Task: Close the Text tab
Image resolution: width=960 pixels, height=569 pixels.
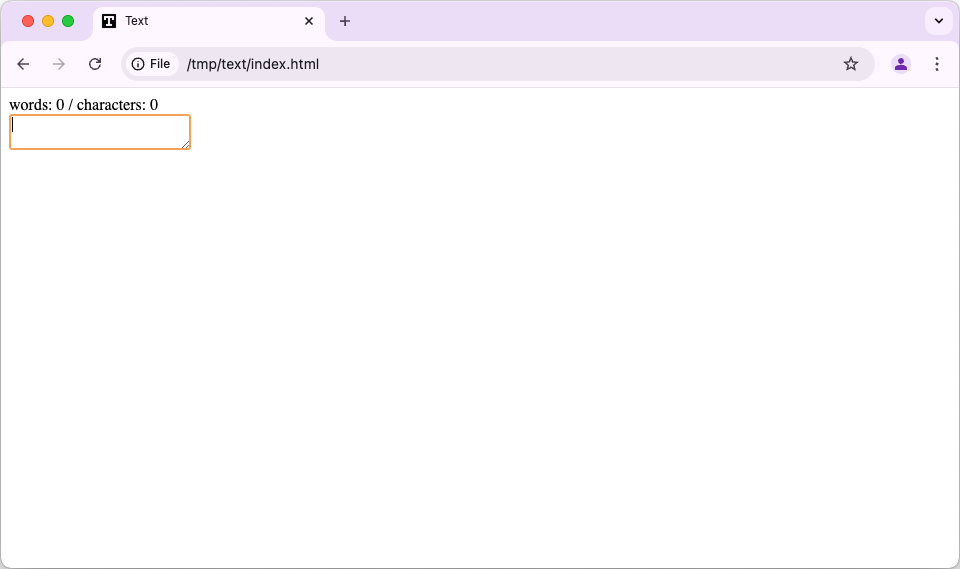Action: click(309, 21)
